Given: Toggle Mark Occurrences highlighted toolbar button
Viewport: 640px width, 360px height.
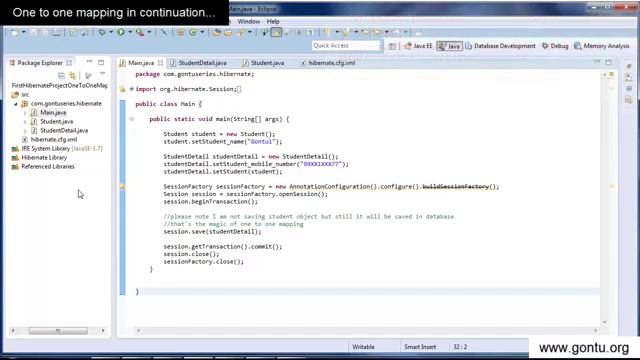Looking at the screenshot, I should (x=276, y=32).
